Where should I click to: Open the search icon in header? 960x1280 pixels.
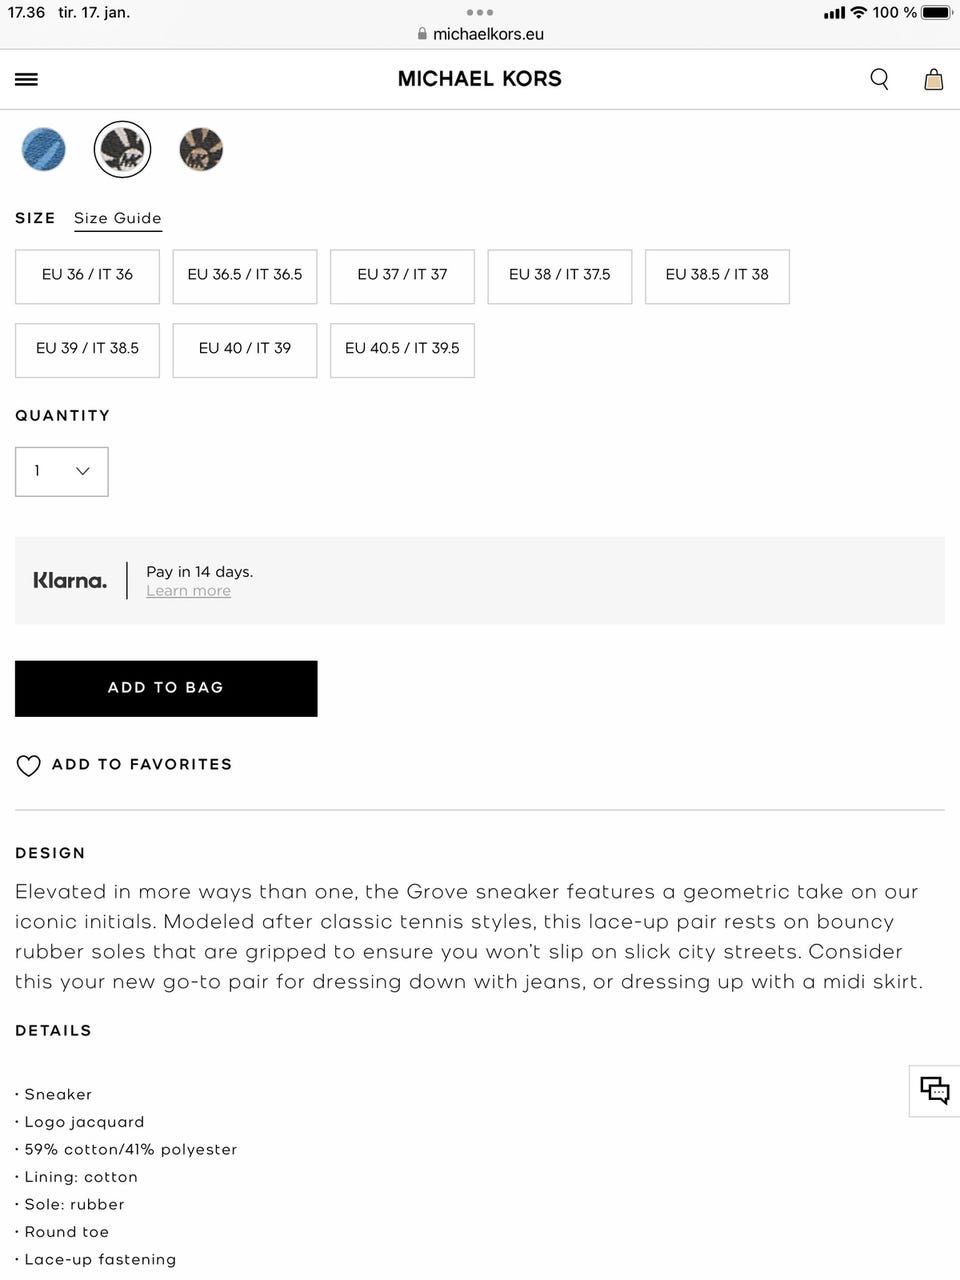879,79
